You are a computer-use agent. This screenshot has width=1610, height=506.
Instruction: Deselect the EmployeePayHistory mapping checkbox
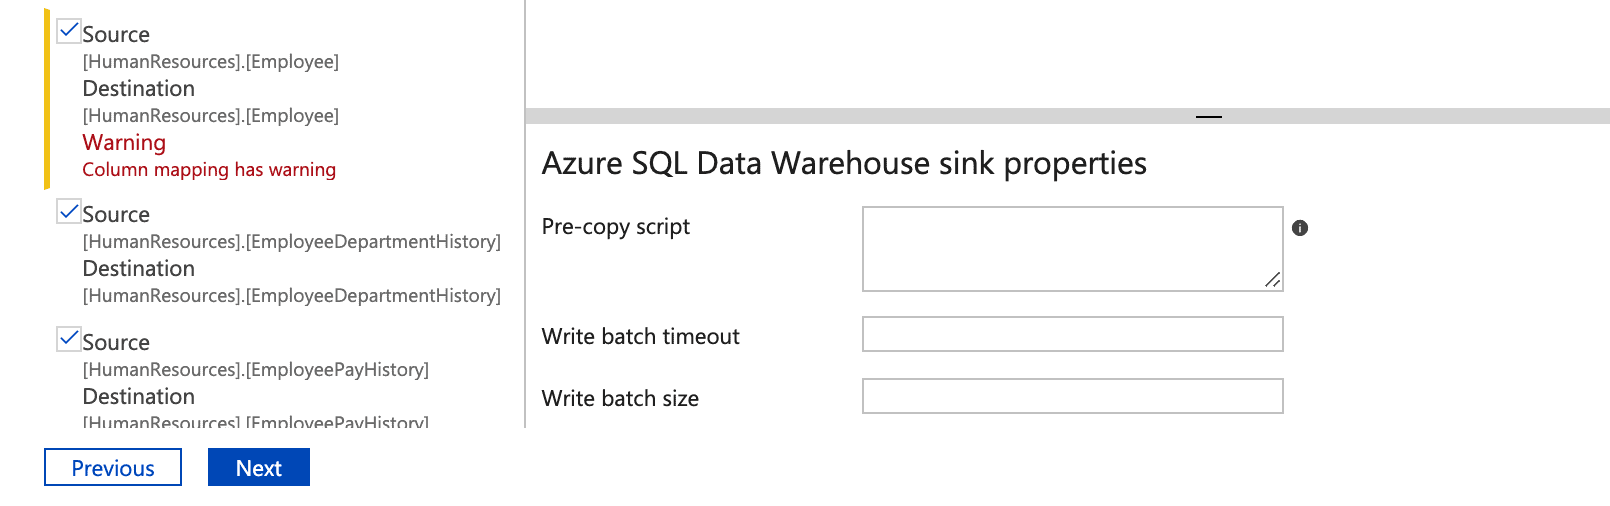click(69, 339)
